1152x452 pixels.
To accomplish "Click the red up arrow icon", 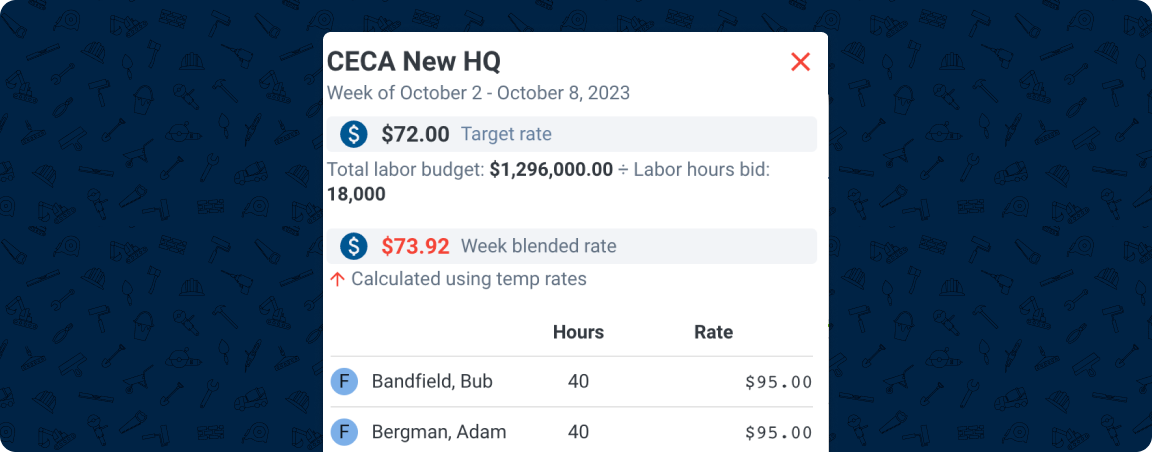I will [x=337, y=279].
